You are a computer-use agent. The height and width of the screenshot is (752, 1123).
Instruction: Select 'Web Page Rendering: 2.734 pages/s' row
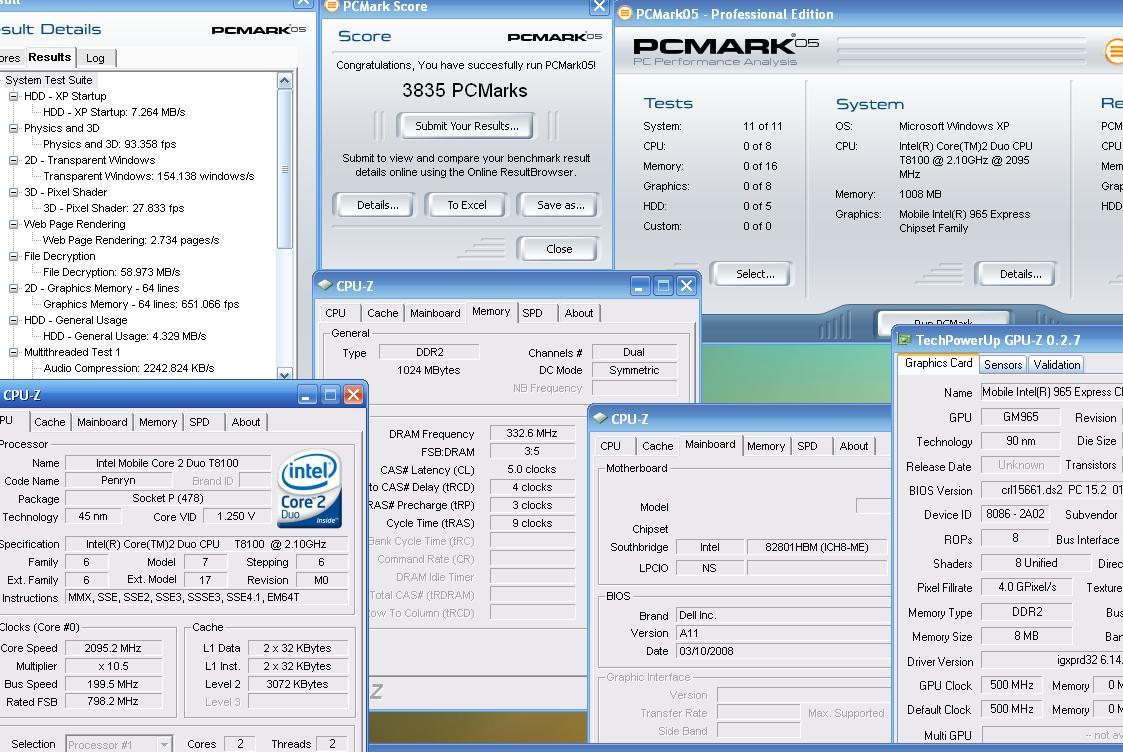click(131, 240)
